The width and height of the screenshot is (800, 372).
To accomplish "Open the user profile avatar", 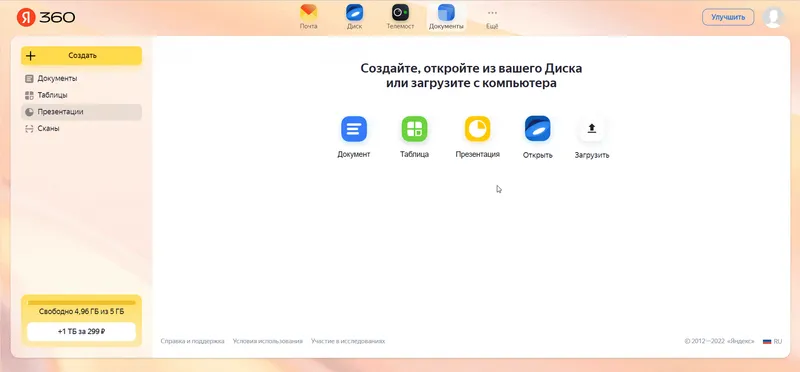I will [x=773, y=17].
